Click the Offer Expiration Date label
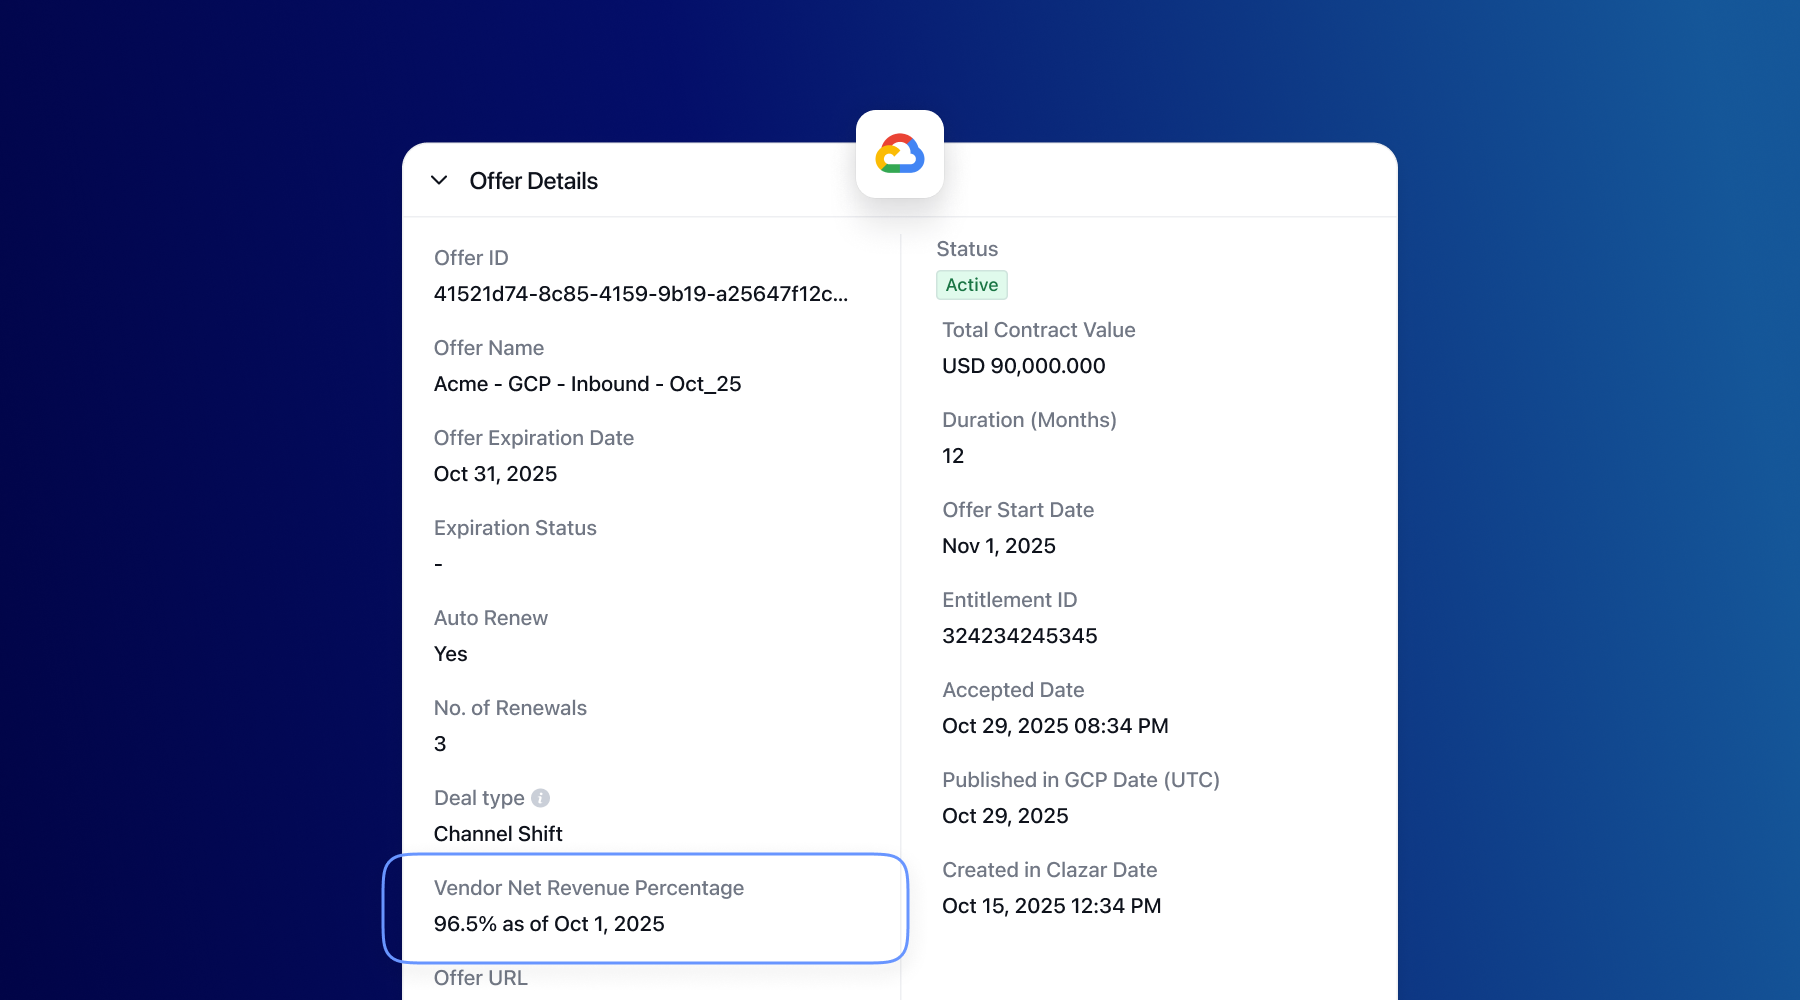 coord(534,438)
